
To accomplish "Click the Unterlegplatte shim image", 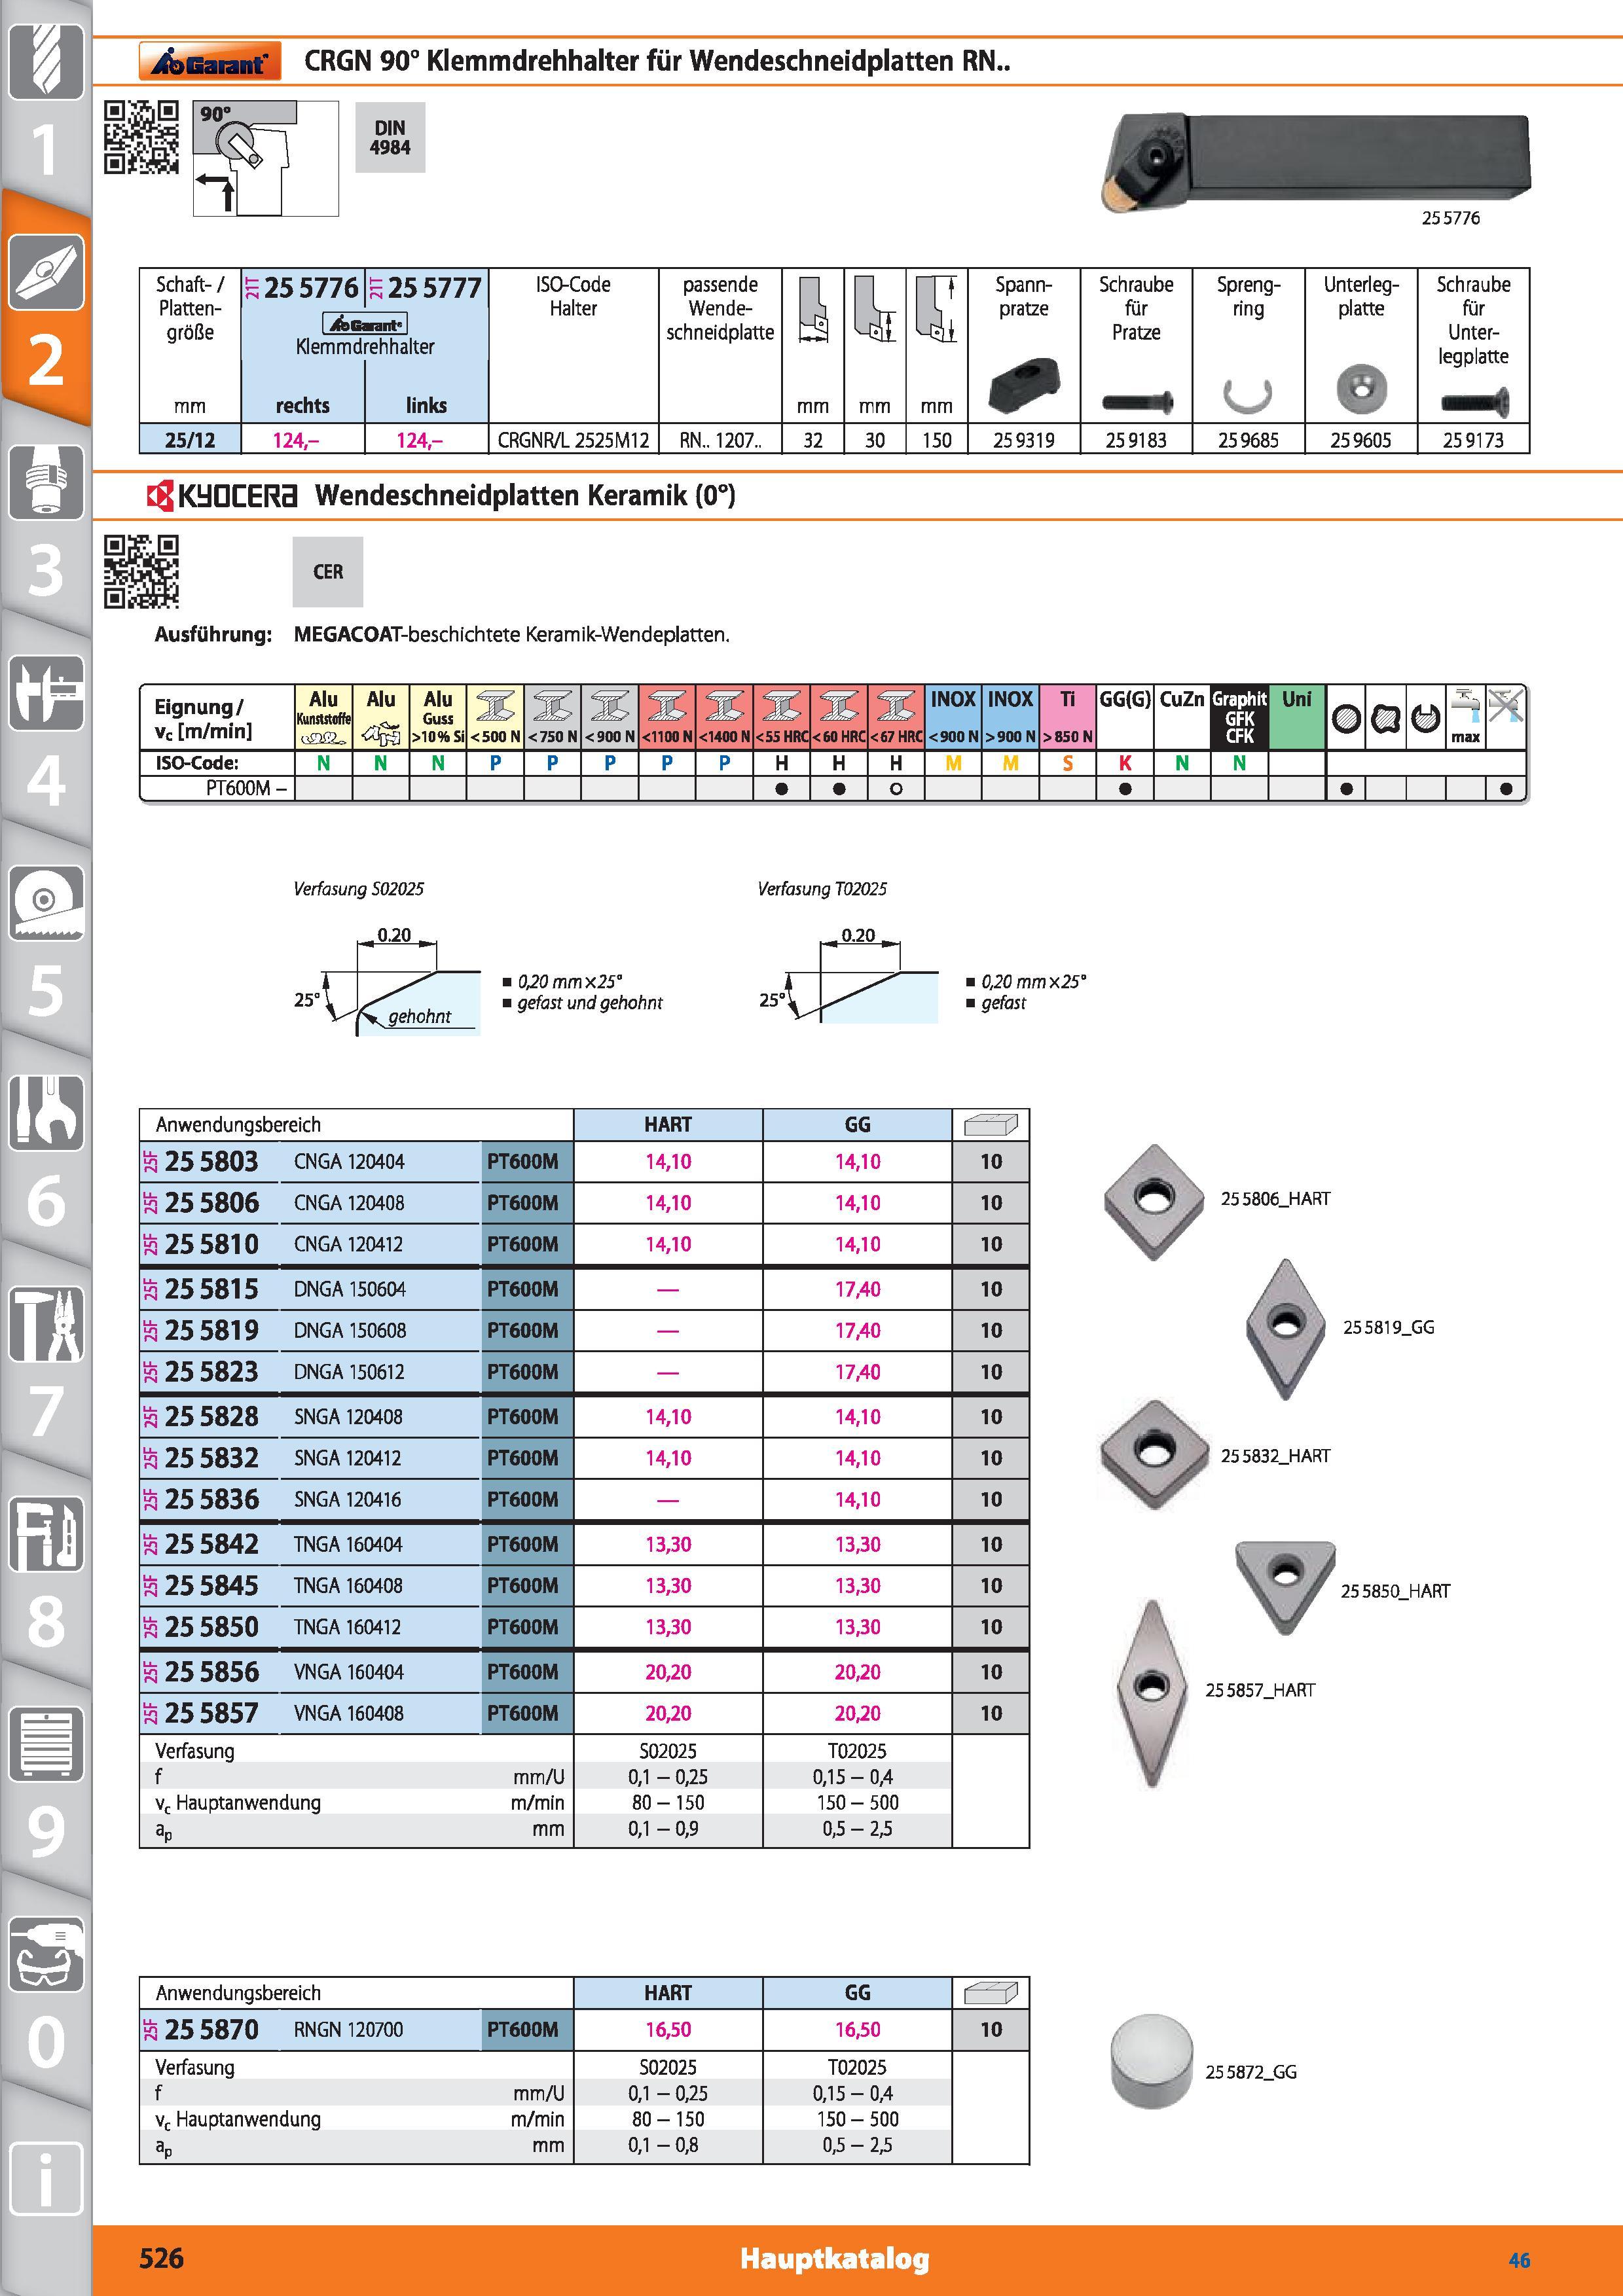I will (x=1361, y=390).
